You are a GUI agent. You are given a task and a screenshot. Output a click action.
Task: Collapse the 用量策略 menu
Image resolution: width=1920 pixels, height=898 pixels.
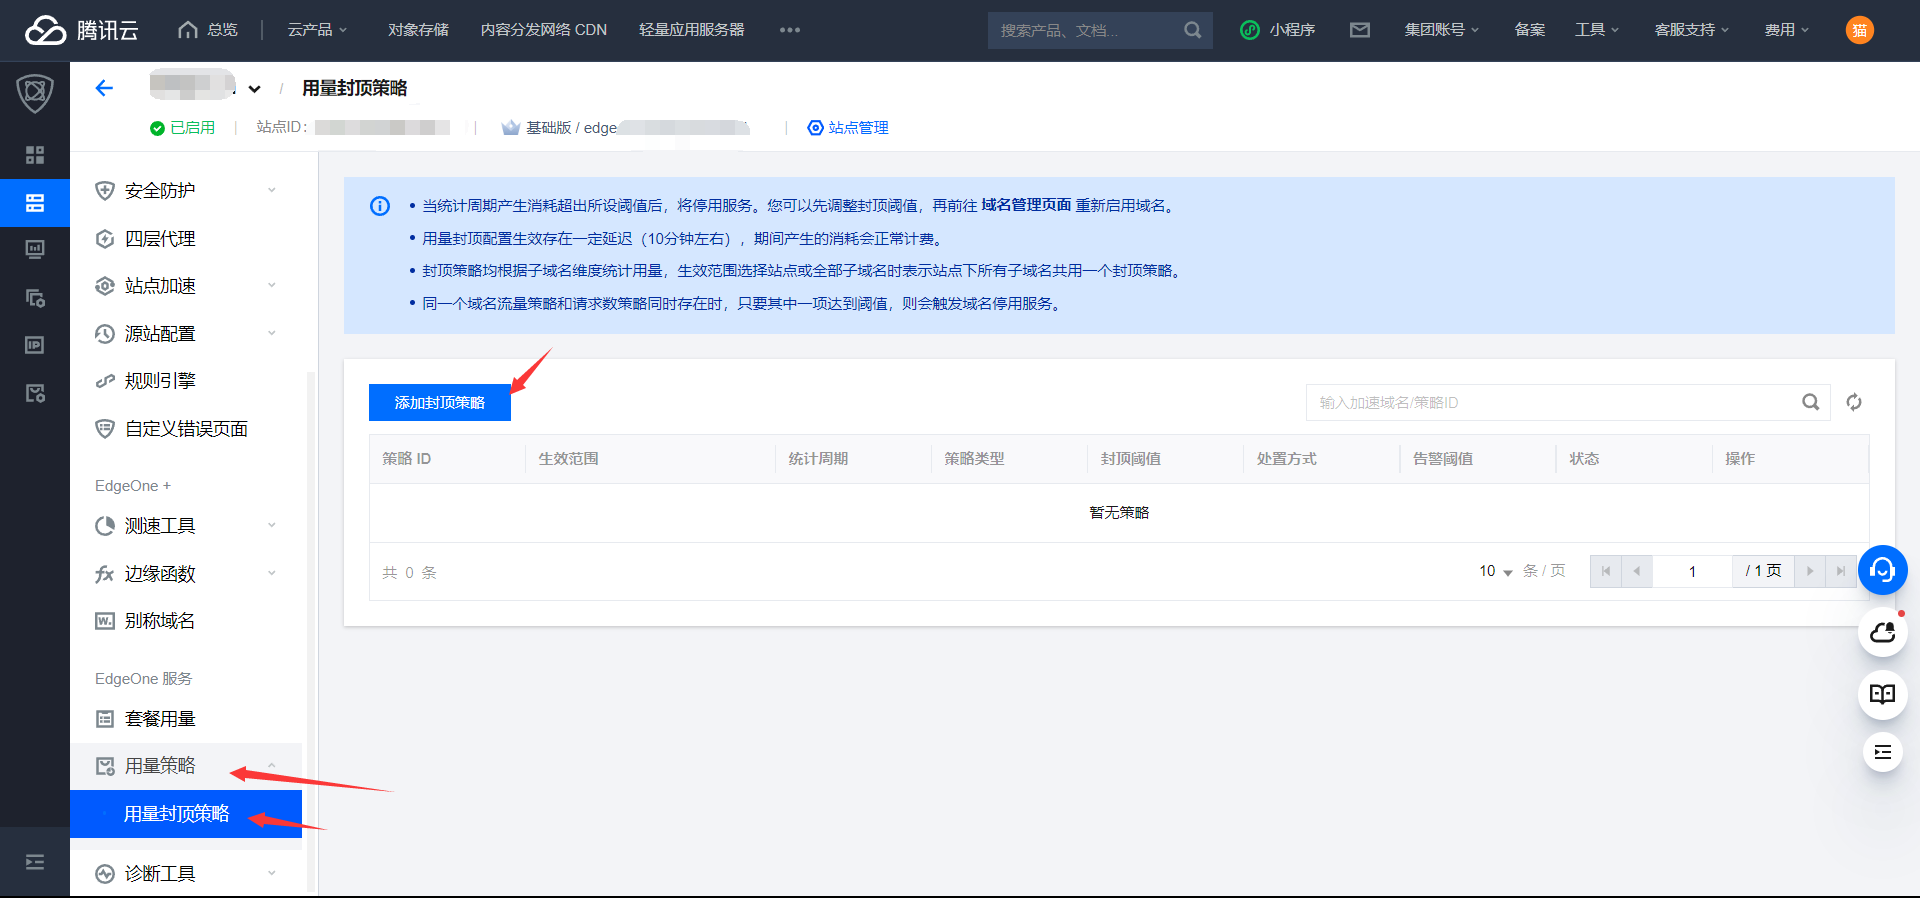tap(186, 766)
